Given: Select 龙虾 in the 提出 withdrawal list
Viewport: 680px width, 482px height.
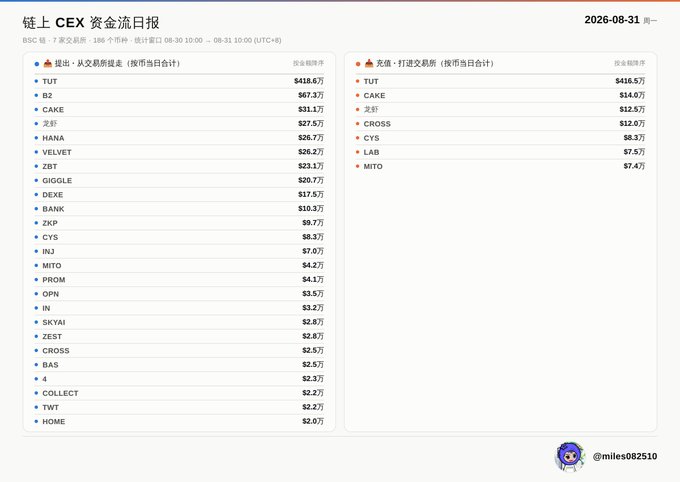Looking at the screenshot, I should (50, 124).
